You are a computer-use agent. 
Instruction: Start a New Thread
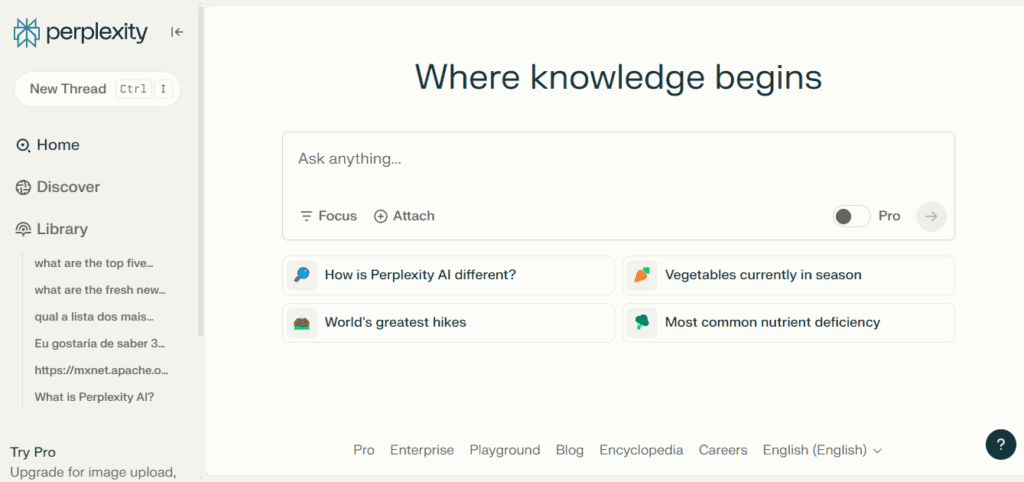point(97,89)
